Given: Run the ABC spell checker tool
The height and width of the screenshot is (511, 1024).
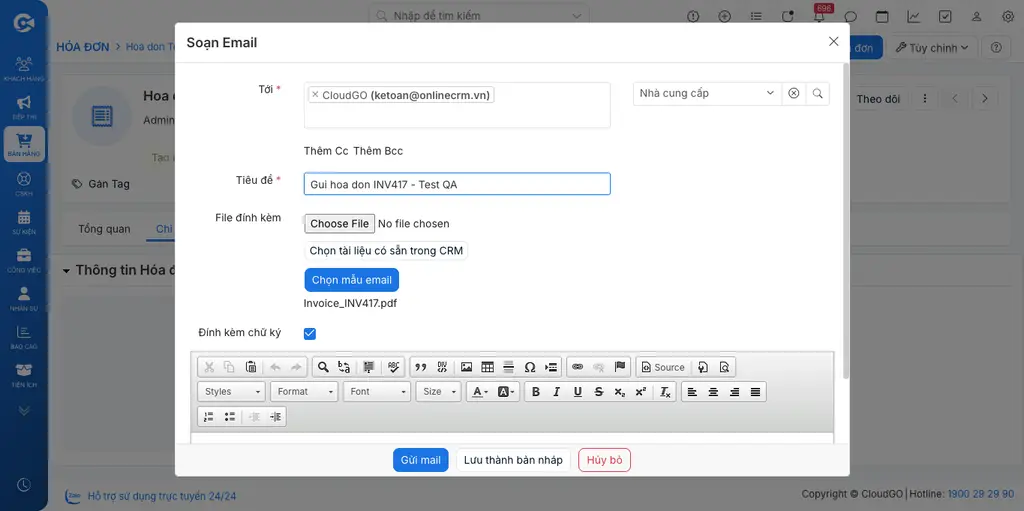Looking at the screenshot, I should 393,367.
